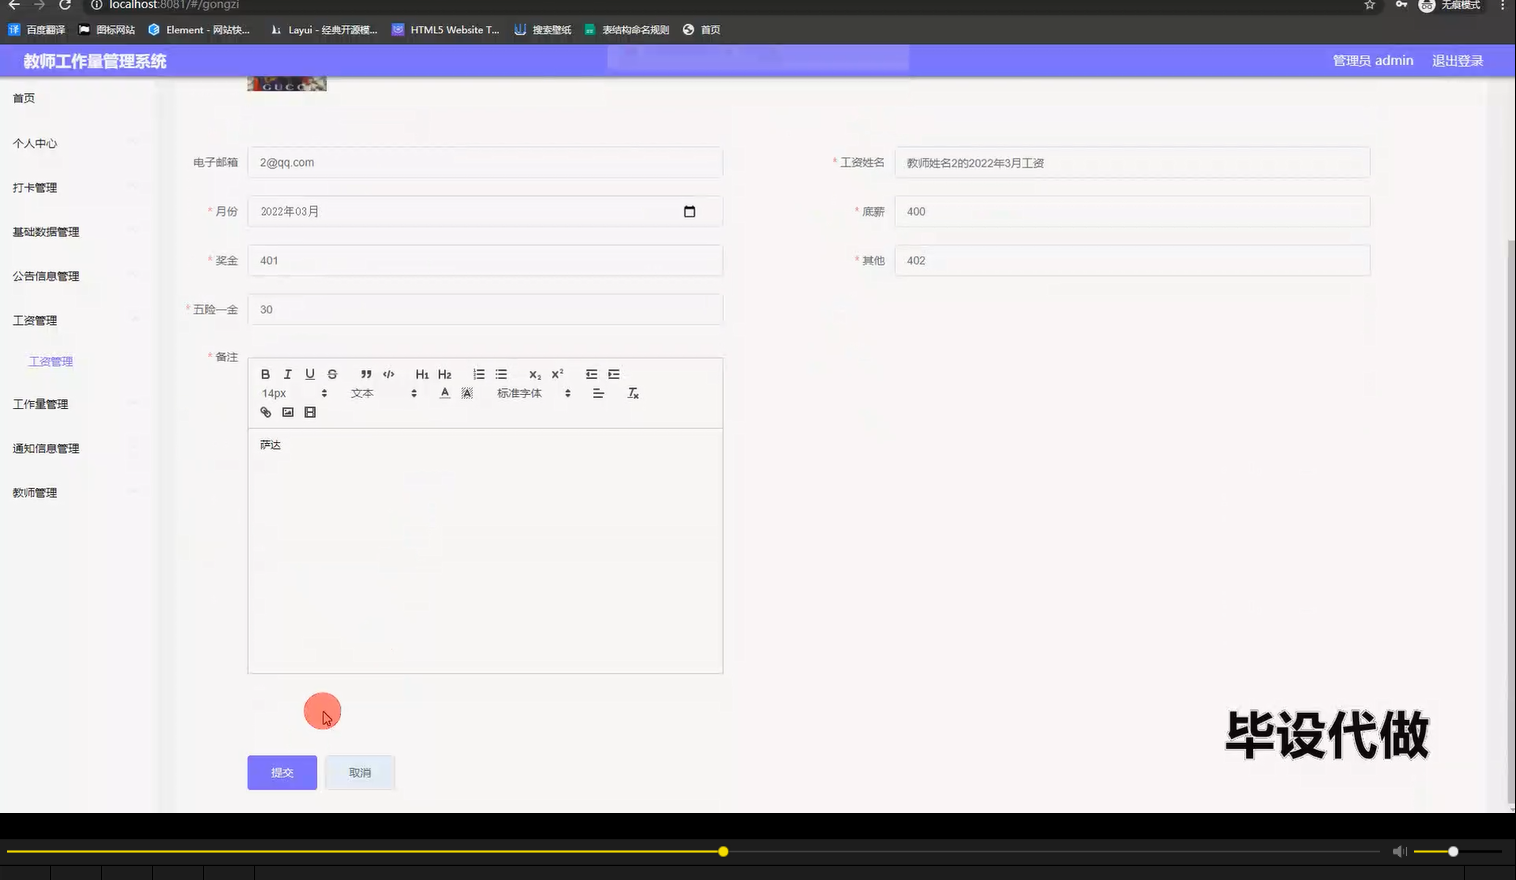Focus the 奖金 bonus field
1516x880 pixels.
coord(485,260)
